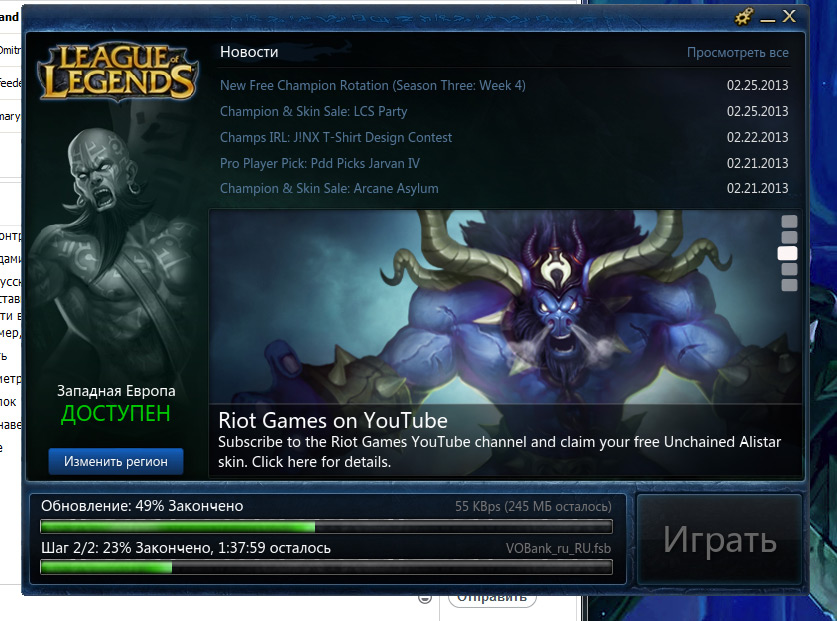Click 'Шаг 2/2: 23% Закончено, 1:37:59 осталось' text
Image resolution: width=837 pixels, height=621 pixels.
186,548
